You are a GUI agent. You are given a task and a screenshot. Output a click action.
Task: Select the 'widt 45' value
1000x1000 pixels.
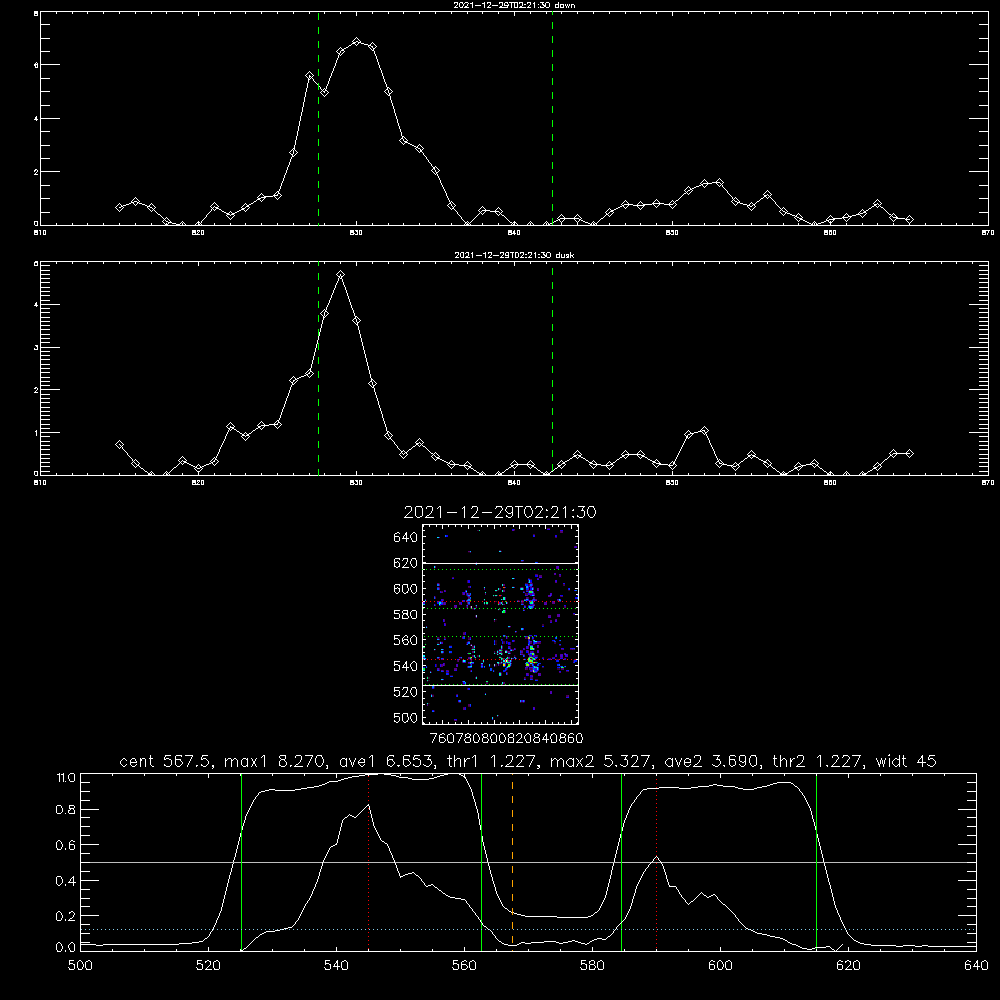click(906, 761)
